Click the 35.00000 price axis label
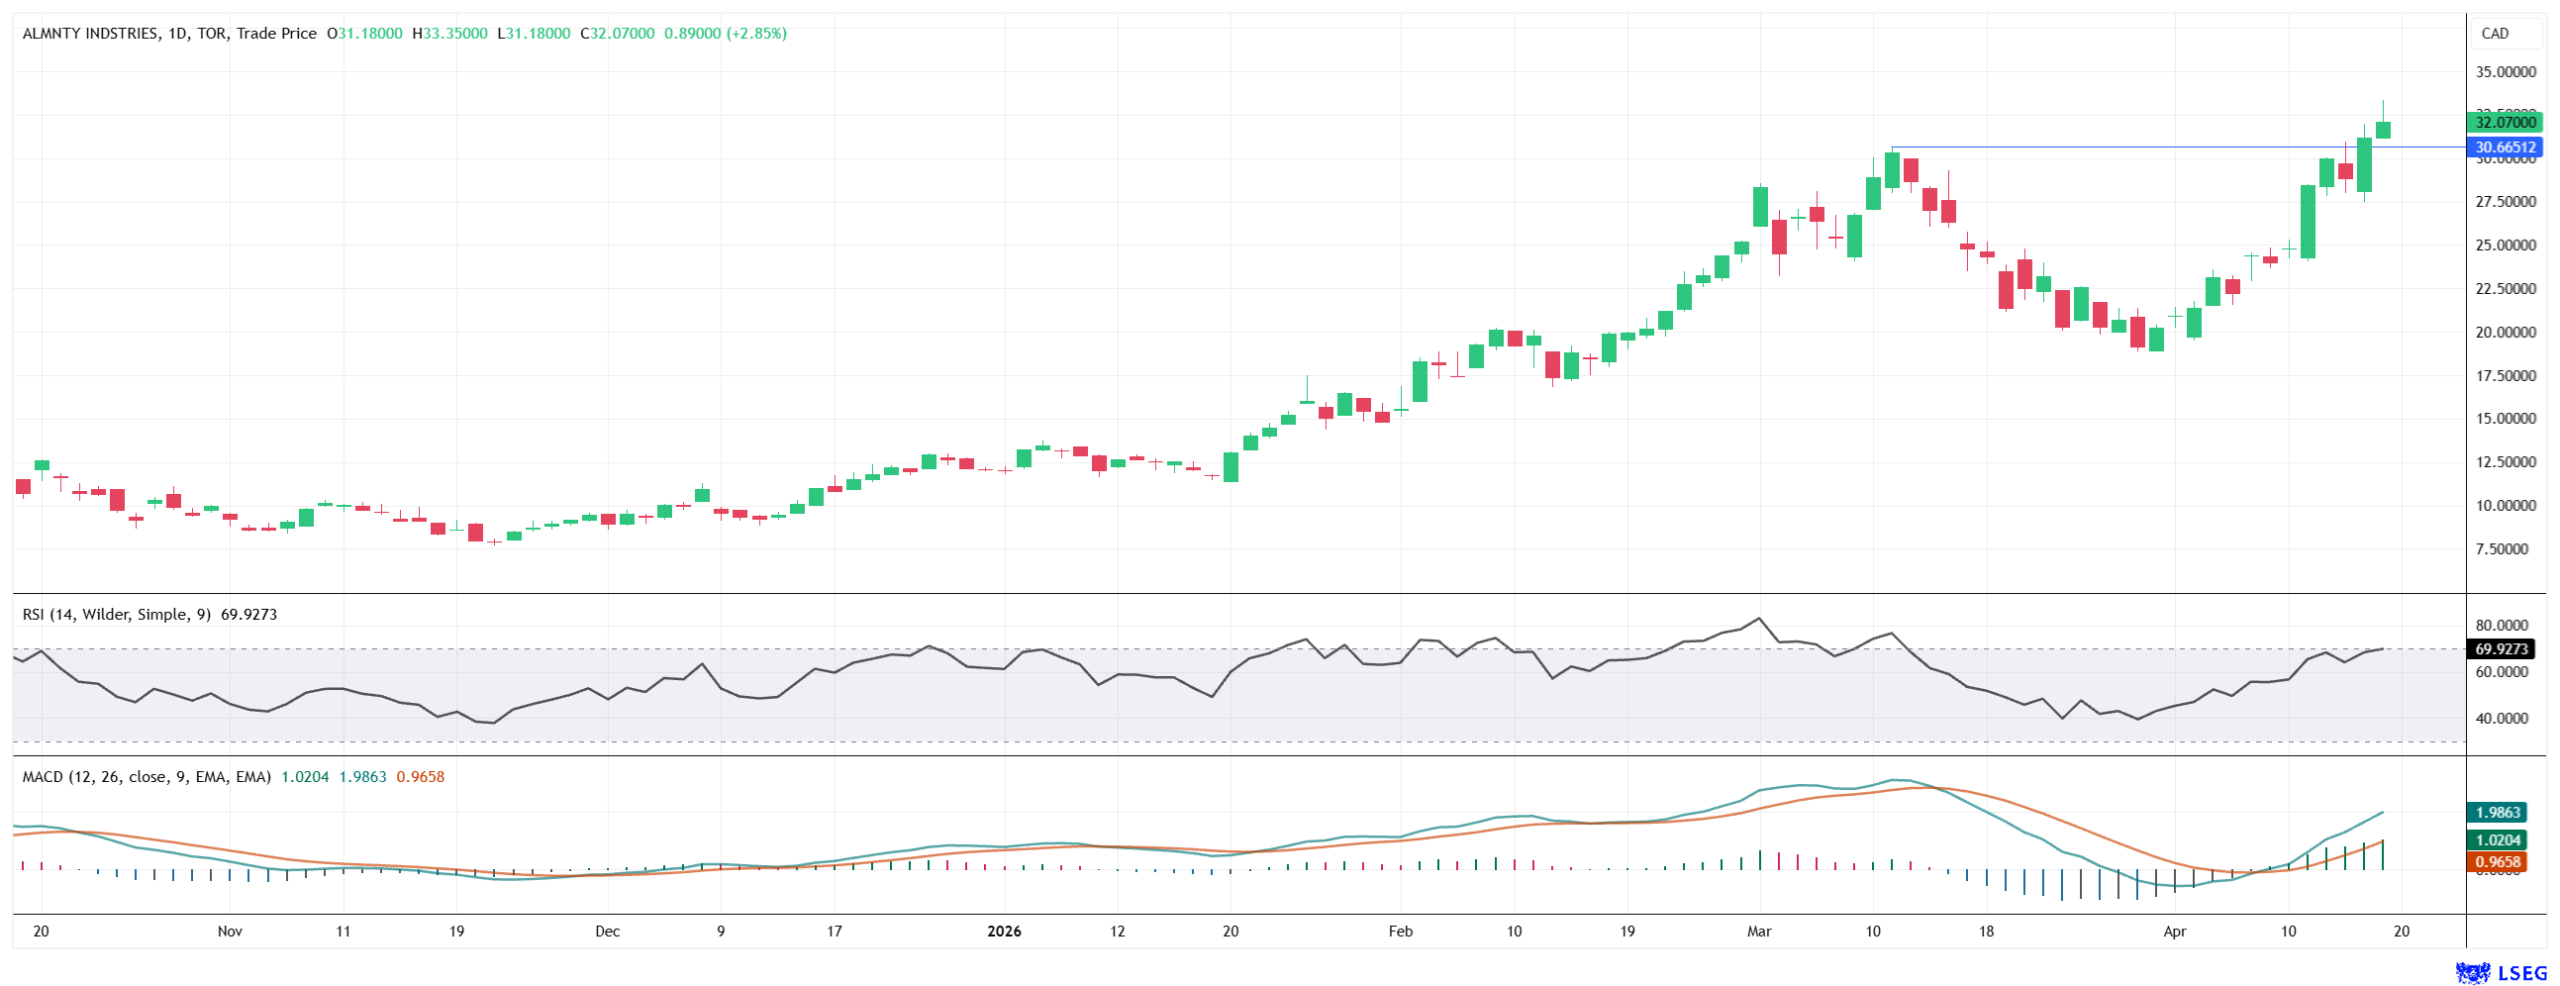Viewport: 2560px width, 986px height. click(2505, 72)
